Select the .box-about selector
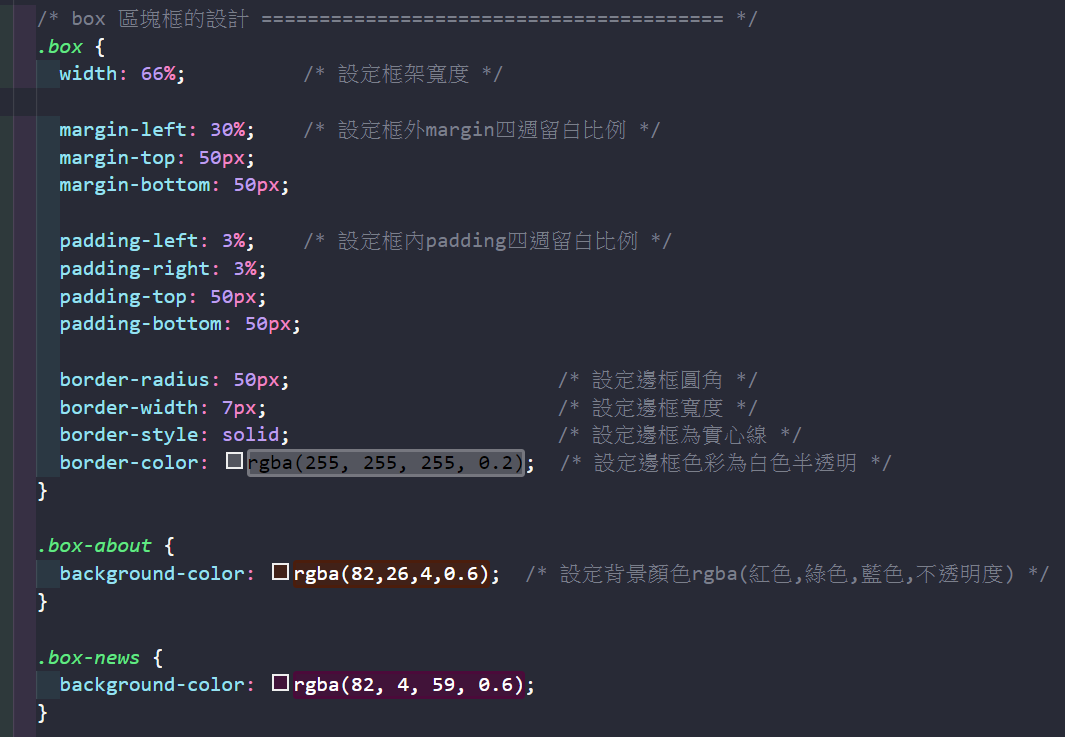 tap(95, 546)
